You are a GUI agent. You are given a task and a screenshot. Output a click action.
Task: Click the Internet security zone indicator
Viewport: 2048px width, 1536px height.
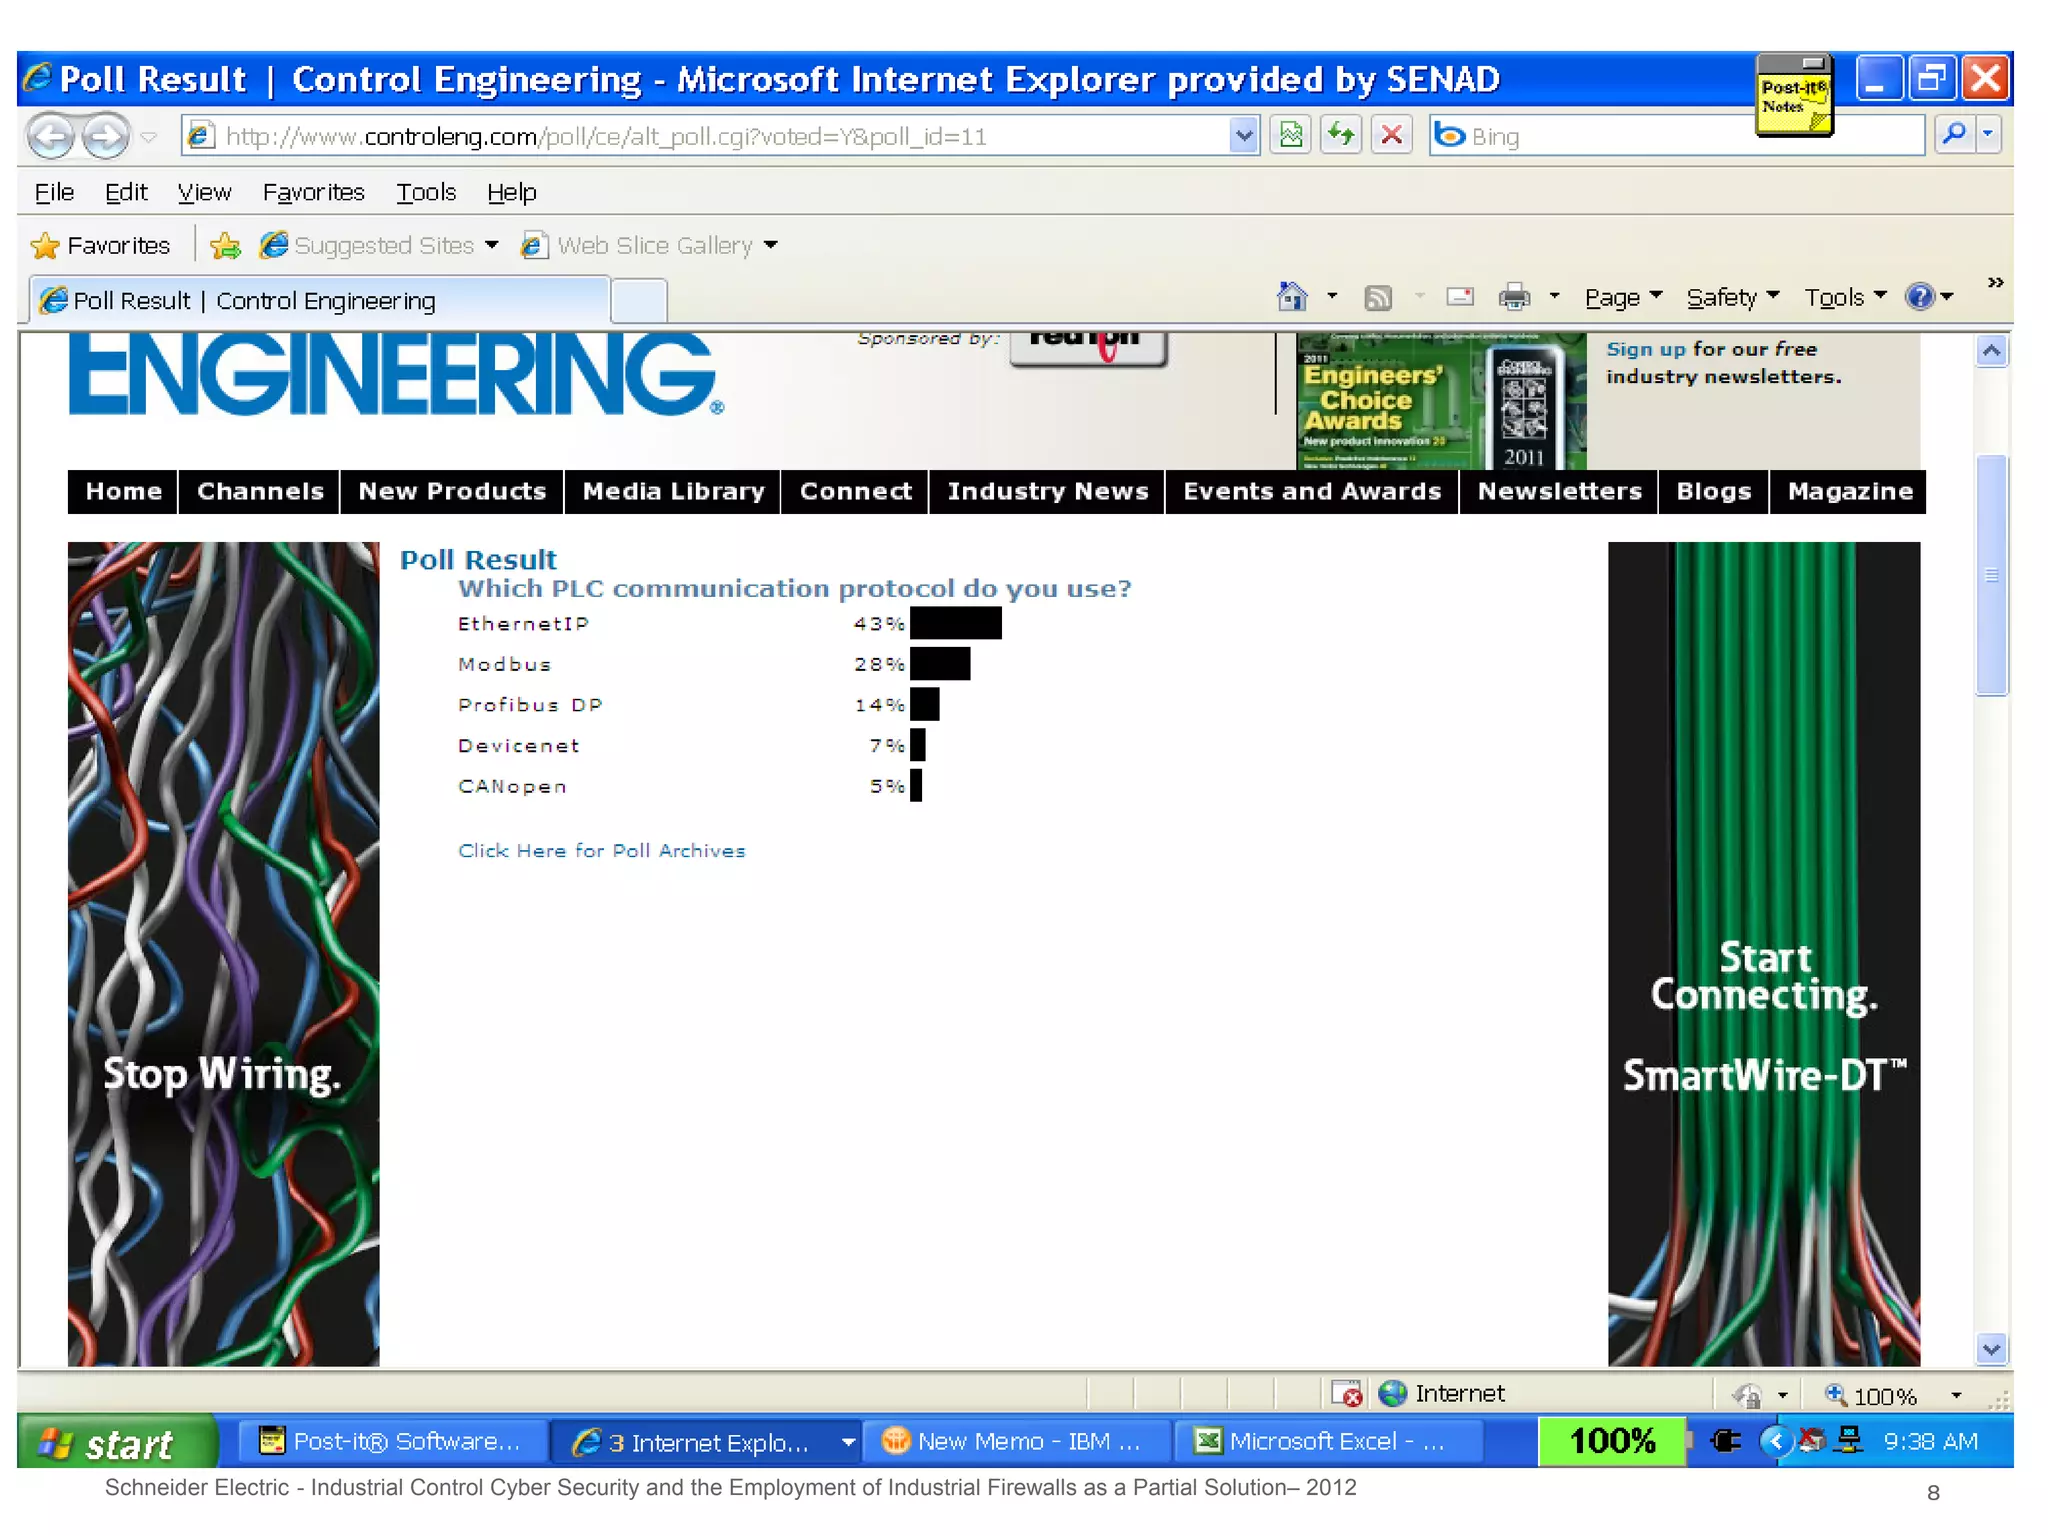[x=1442, y=1393]
